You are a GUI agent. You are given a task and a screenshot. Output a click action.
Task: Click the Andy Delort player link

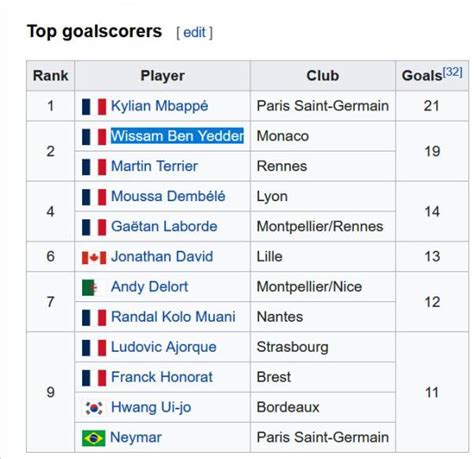point(149,287)
